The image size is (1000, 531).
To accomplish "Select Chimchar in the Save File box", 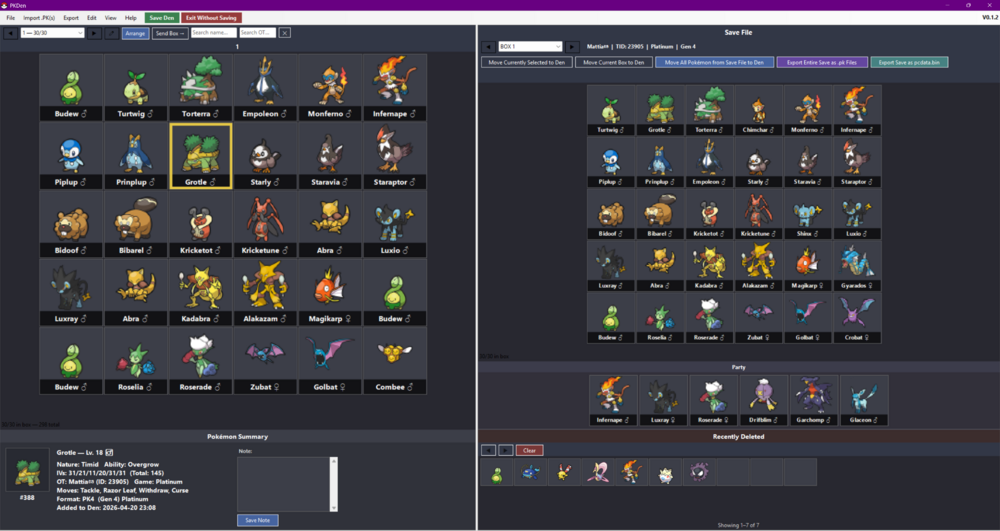I will [758, 110].
